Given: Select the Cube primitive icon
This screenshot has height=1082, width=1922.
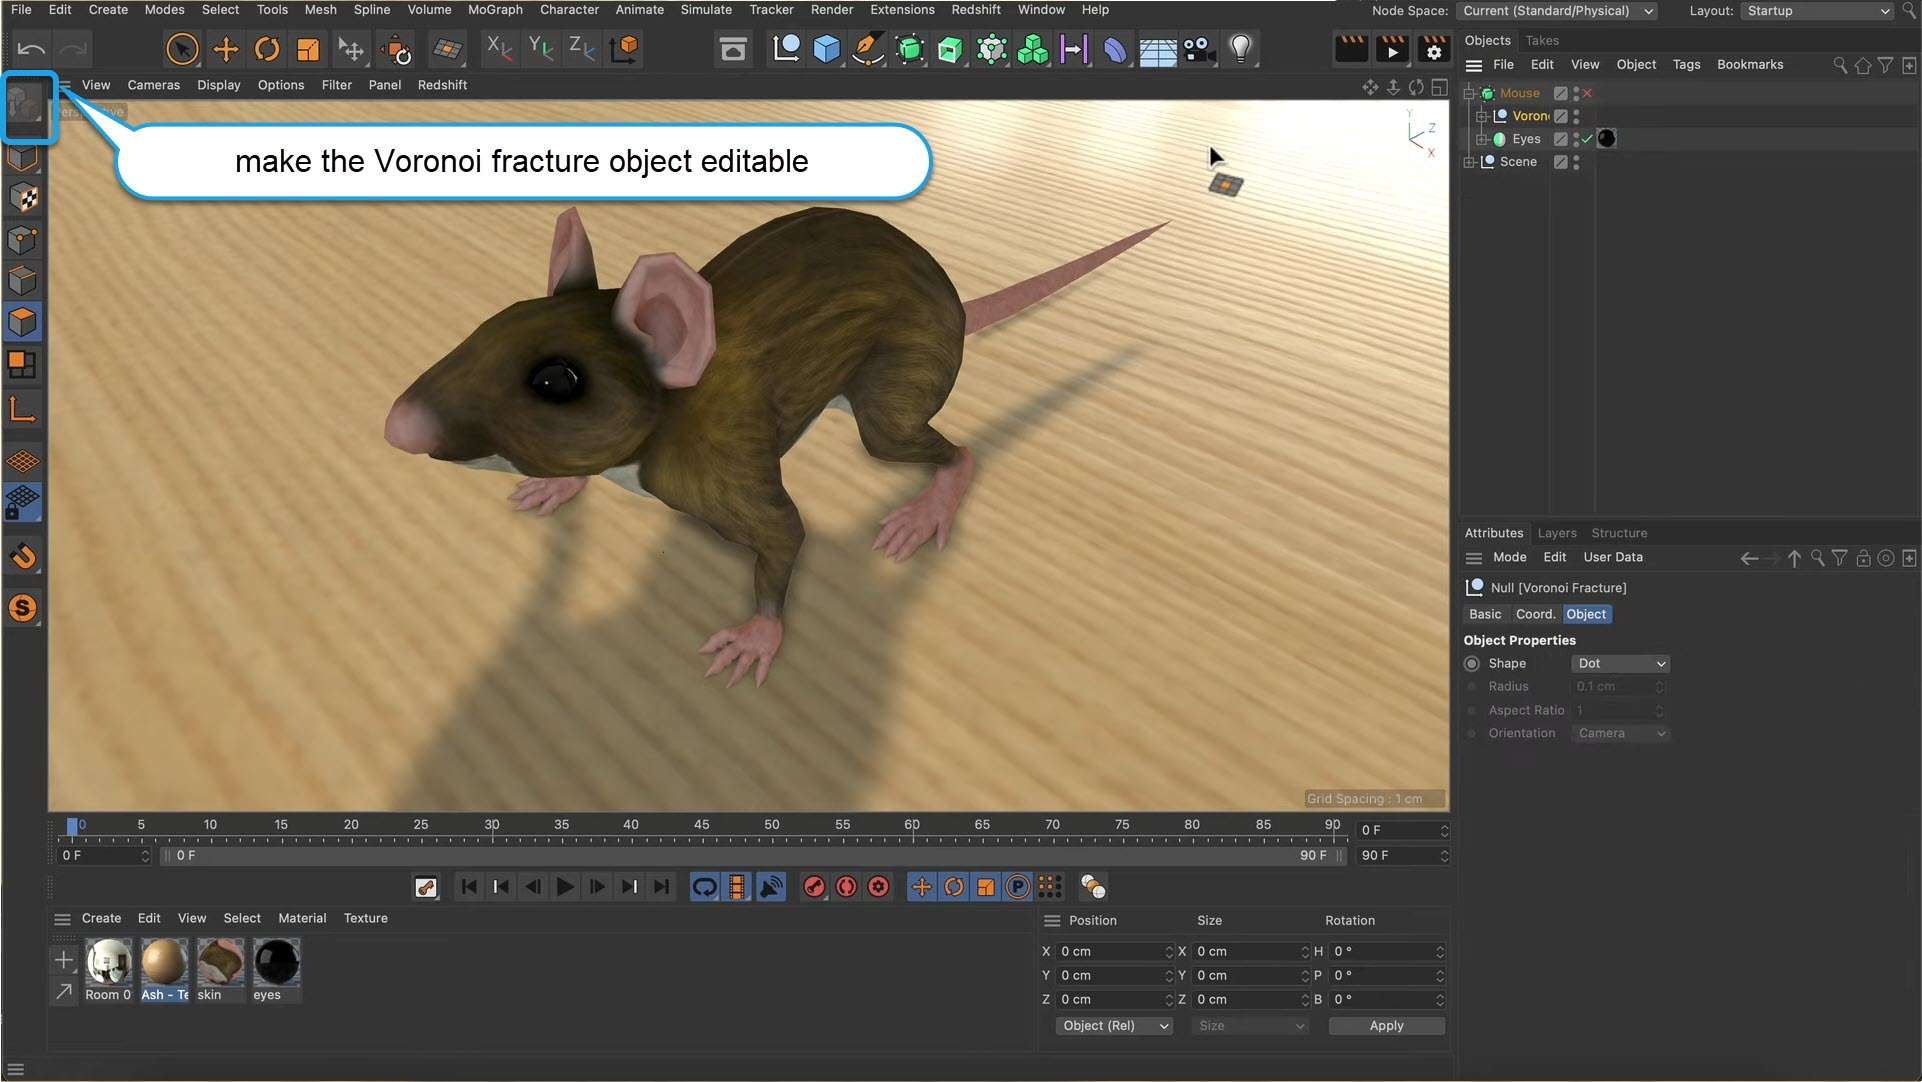Looking at the screenshot, I should click(825, 48).
